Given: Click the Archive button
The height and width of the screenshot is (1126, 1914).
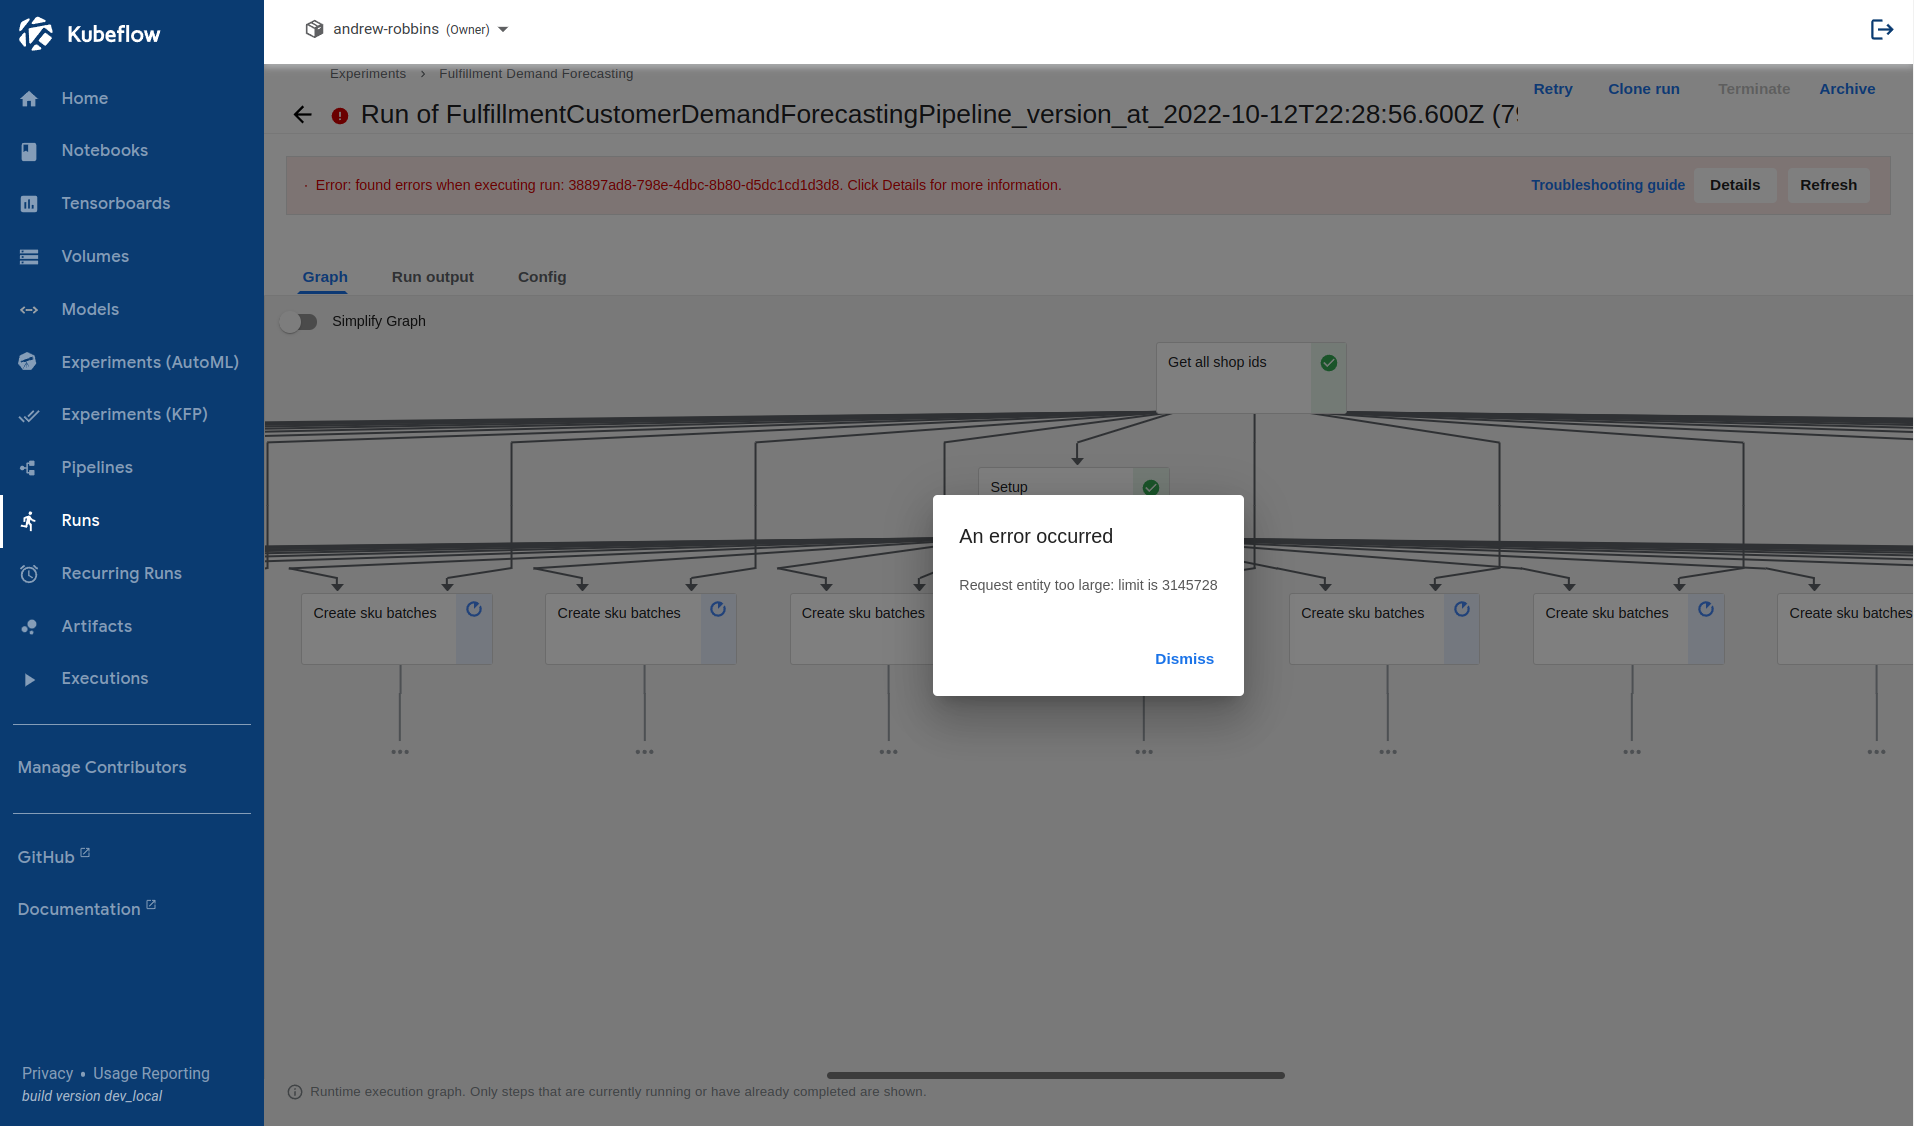Looking at the screenshot, I should 1847,89.
